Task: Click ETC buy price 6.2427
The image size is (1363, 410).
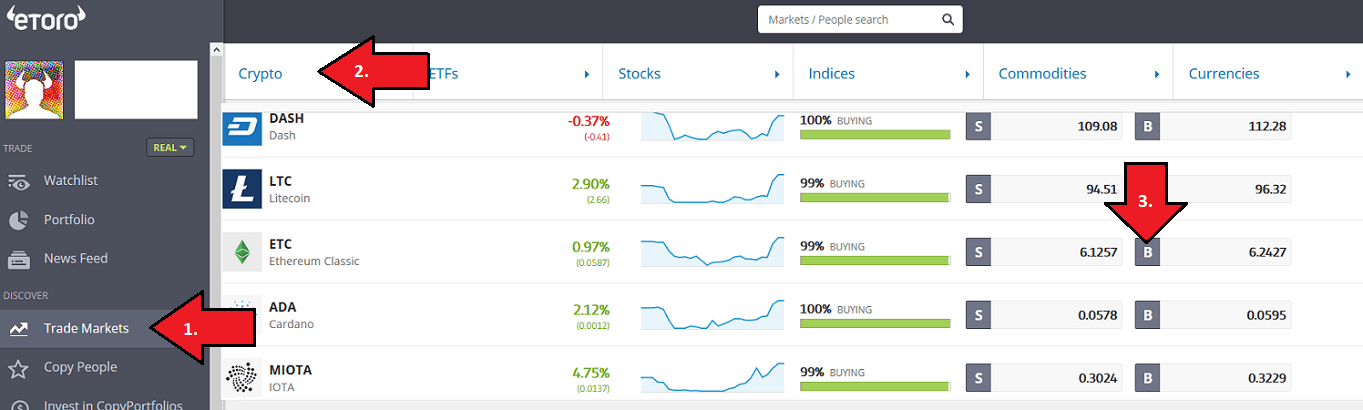Action: pos(1267,252)
